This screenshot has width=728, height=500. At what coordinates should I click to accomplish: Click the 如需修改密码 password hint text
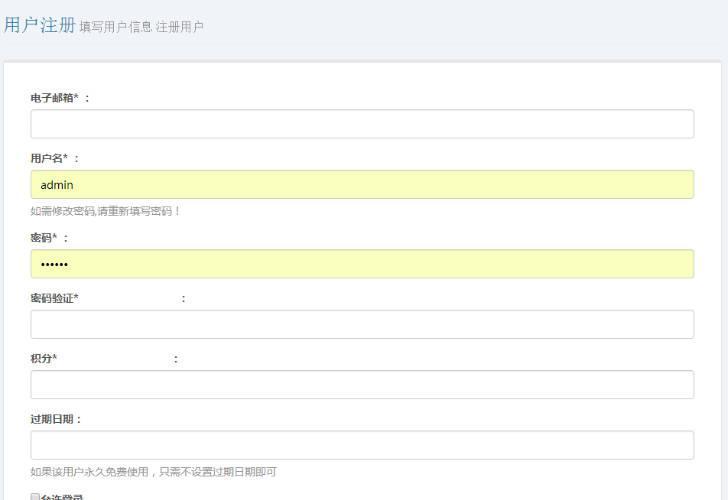coord(105,211)
